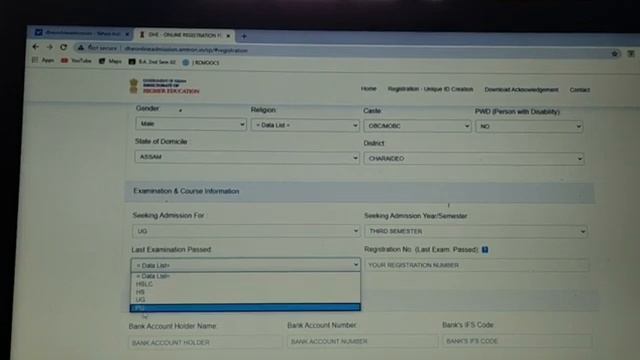The height and width of the screenshot is (360, 640).
Task: Choose the highlighted PG option
Action: [245, 307]
